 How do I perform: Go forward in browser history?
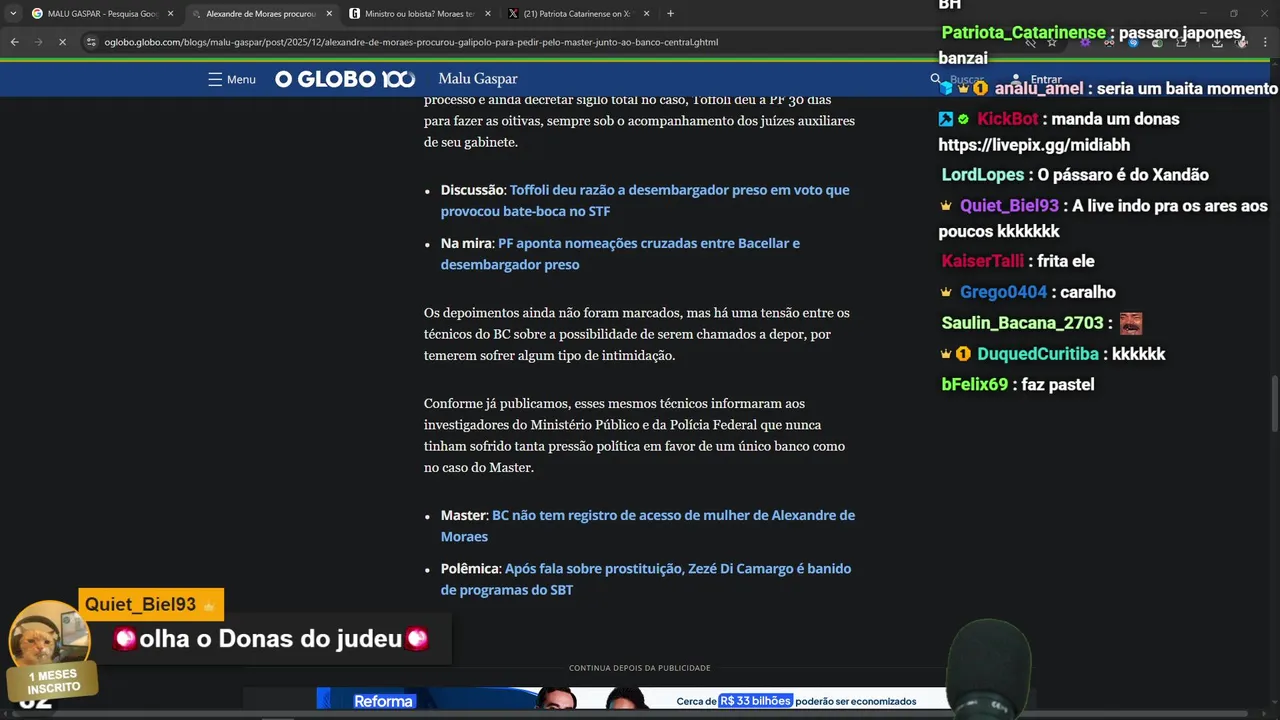[x=38, y=42]
